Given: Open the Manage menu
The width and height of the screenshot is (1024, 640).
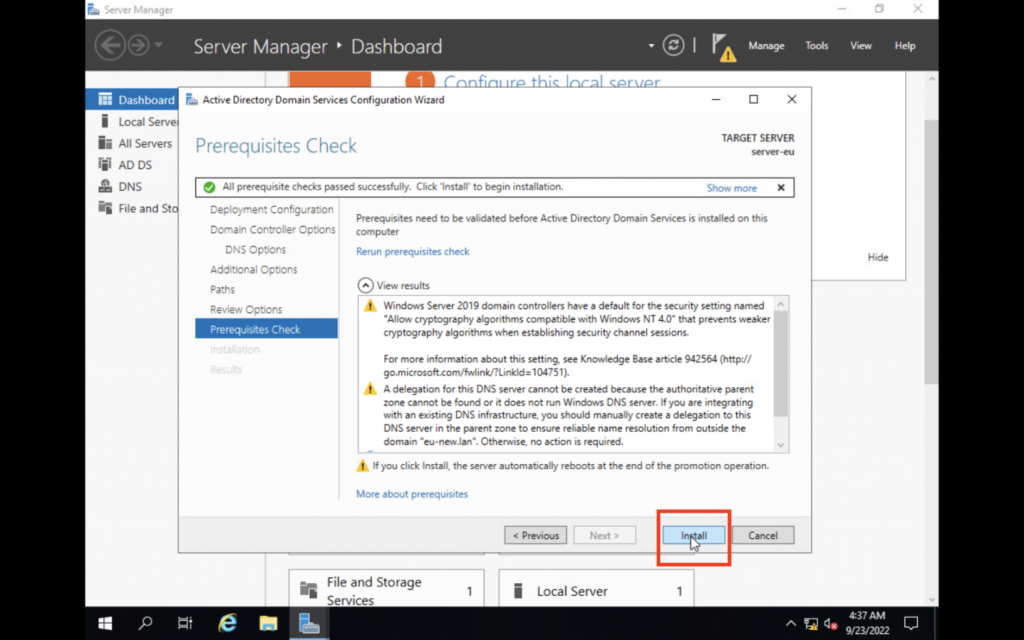Looking at the screenshot, I should pos(766,46).
